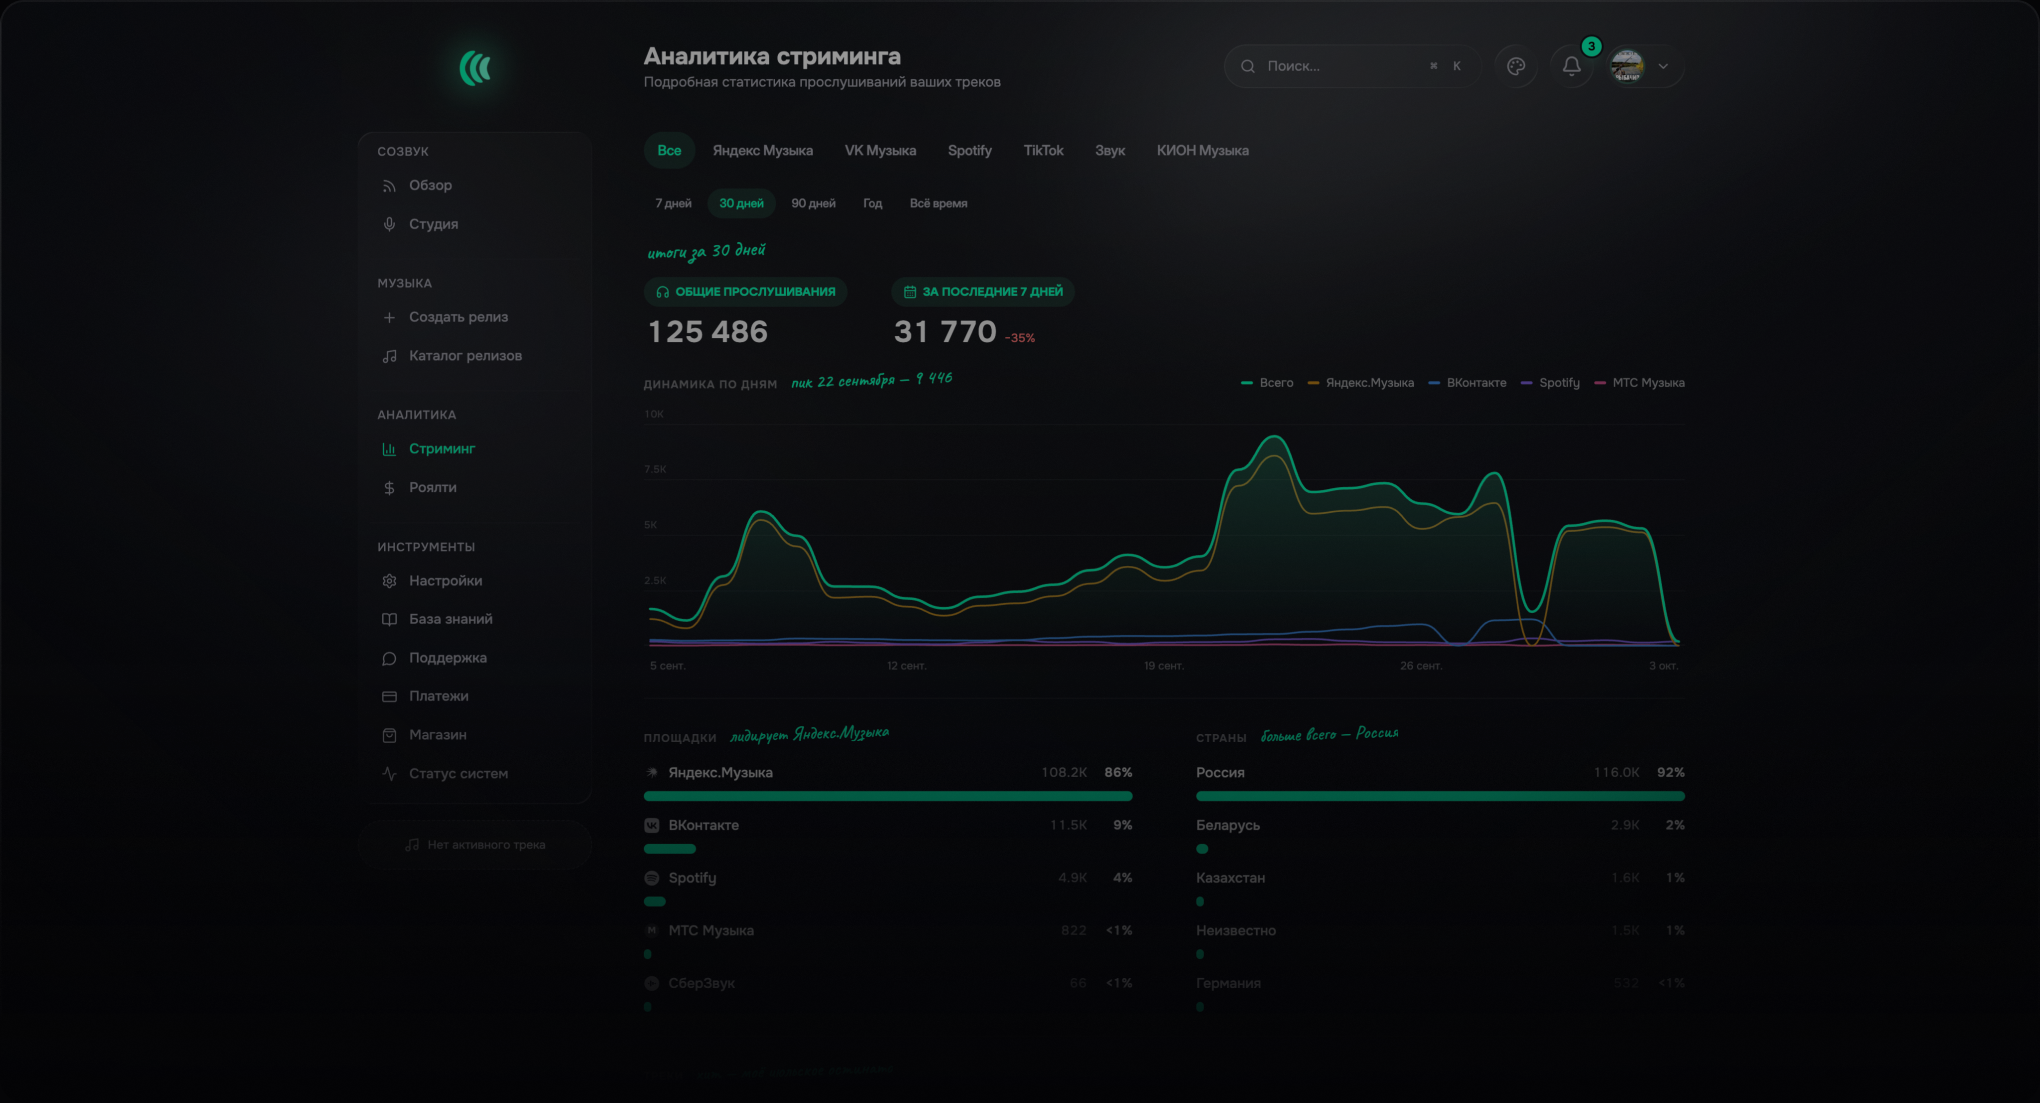Open the Обзор sidebar item

[x=474, y=185]
